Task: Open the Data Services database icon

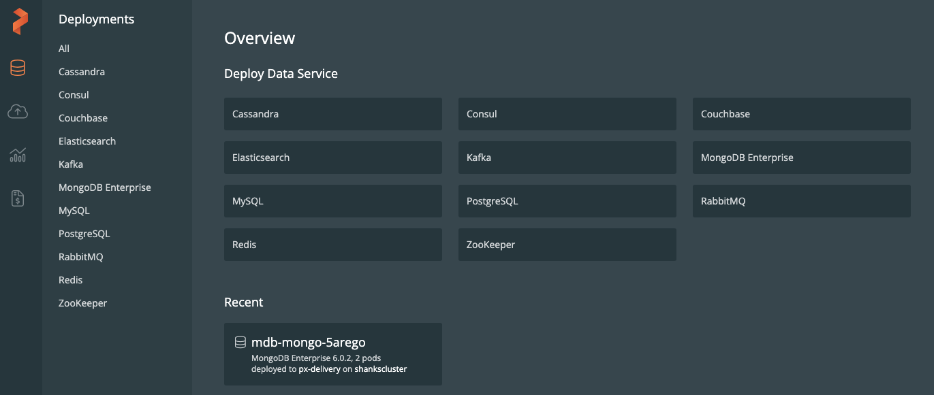Action: tap(18, 68)
